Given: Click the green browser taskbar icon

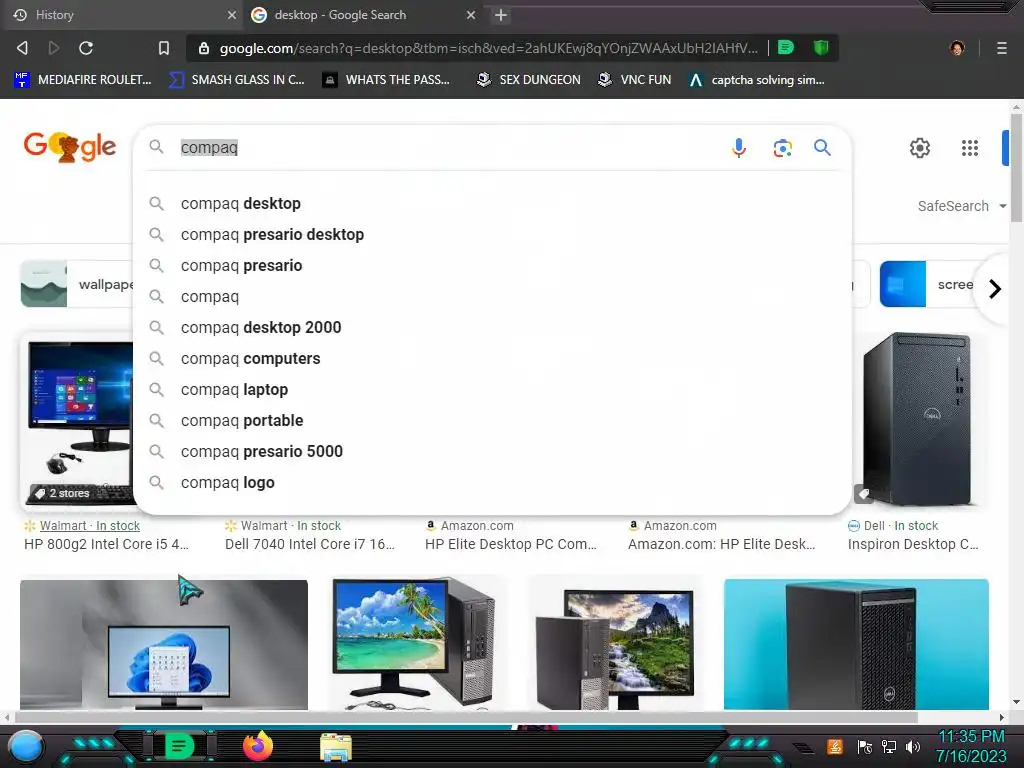Looking at the screenshot, I should [x=180, y=746].
